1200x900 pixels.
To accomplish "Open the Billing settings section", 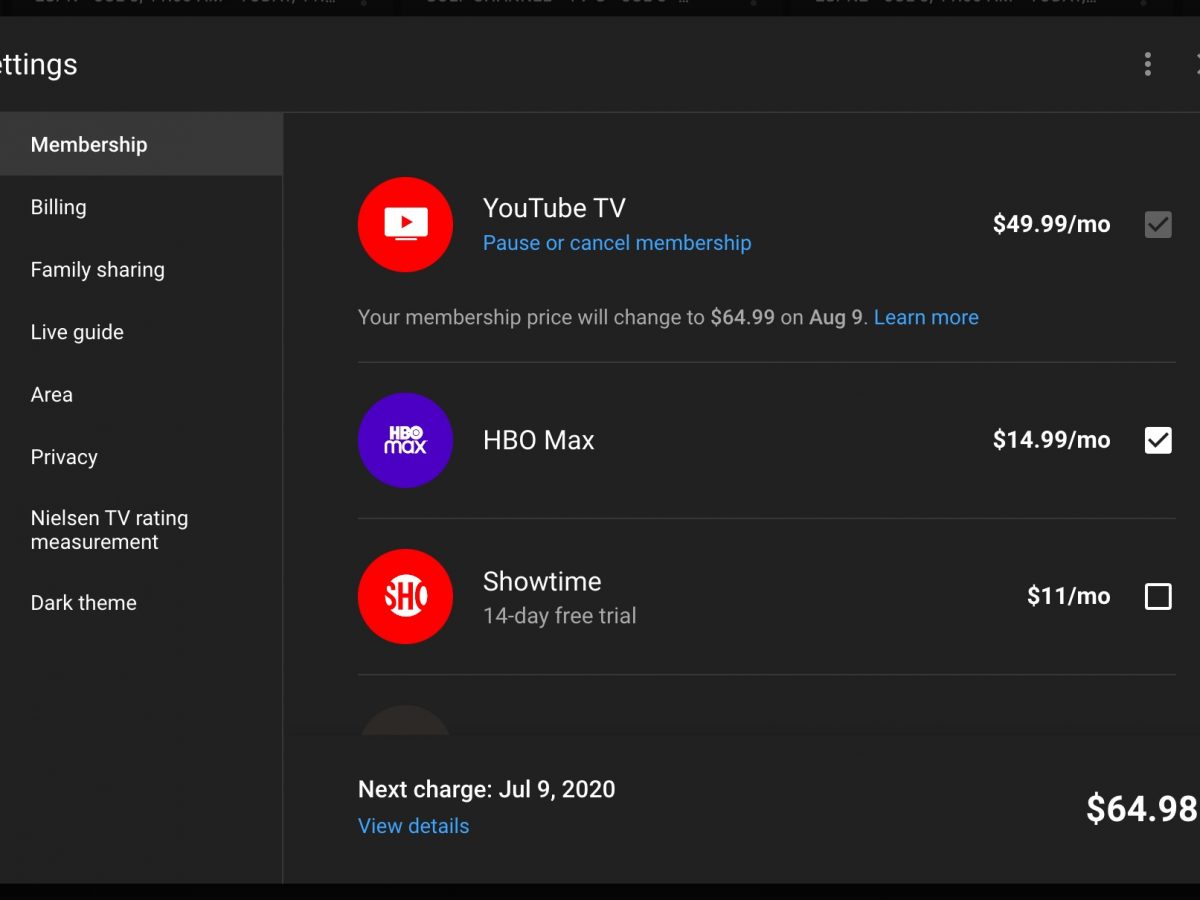I will (59, 207).
